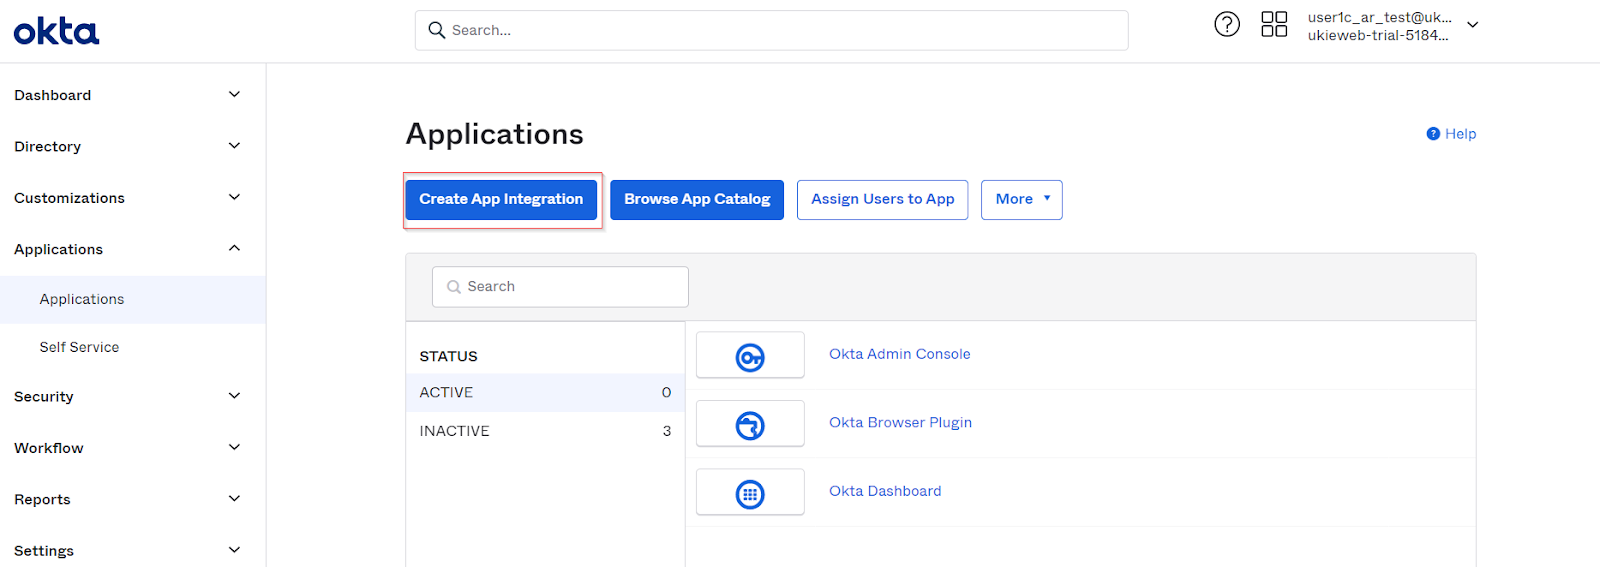Viewport: 1600px width, 567px height.
Task: Click the blue Help question icon
Action: (1433, 134)
